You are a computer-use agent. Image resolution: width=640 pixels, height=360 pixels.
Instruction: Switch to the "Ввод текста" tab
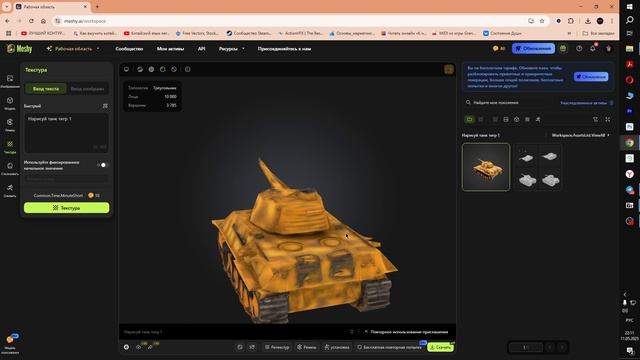pos(46,89)
